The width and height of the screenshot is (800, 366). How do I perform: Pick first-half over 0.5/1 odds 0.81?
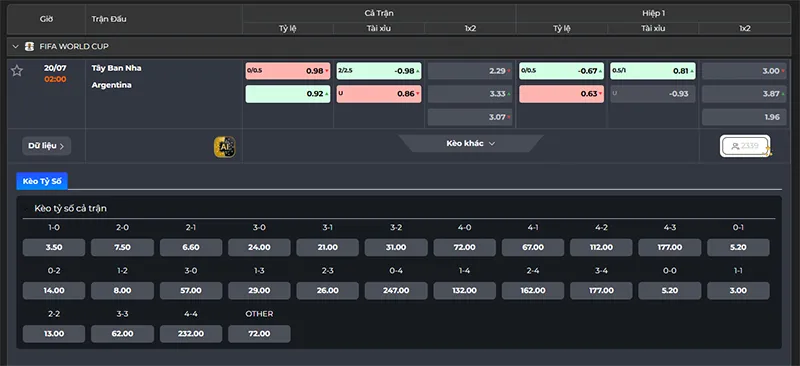653,71
